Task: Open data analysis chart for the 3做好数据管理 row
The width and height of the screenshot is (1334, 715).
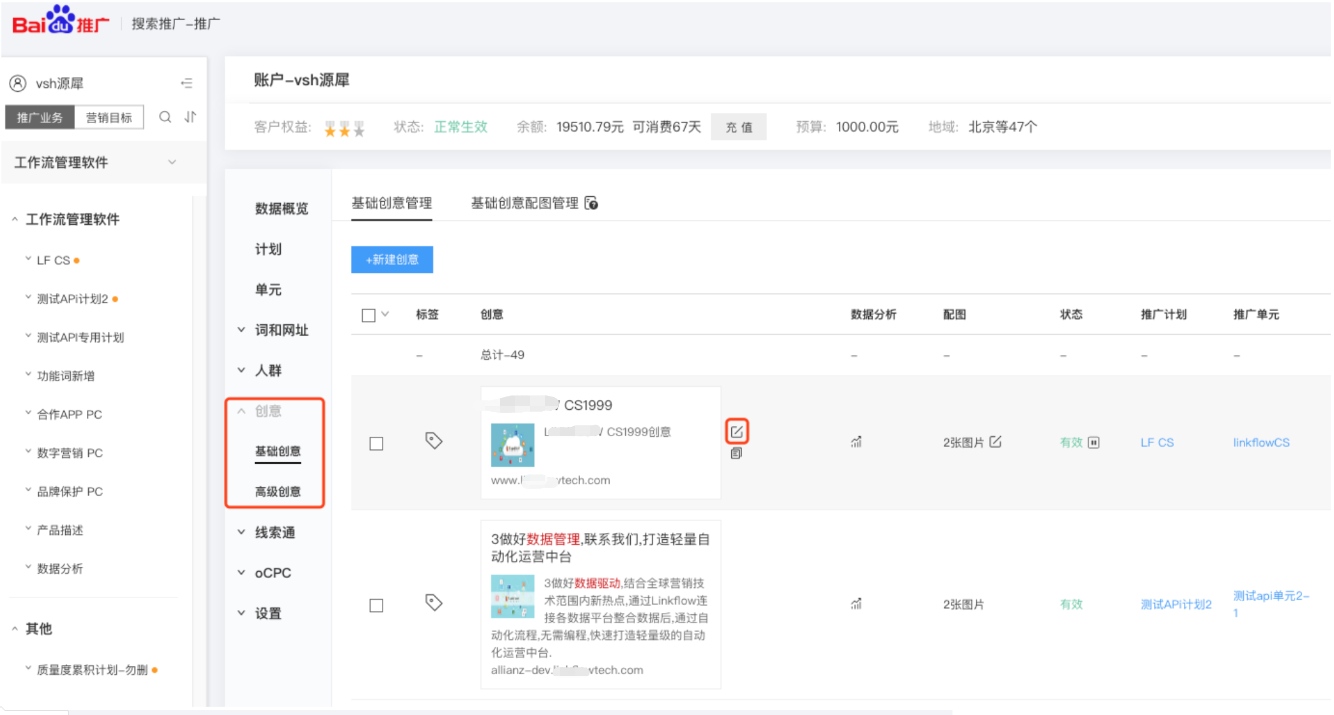Action: pos(856,604)
